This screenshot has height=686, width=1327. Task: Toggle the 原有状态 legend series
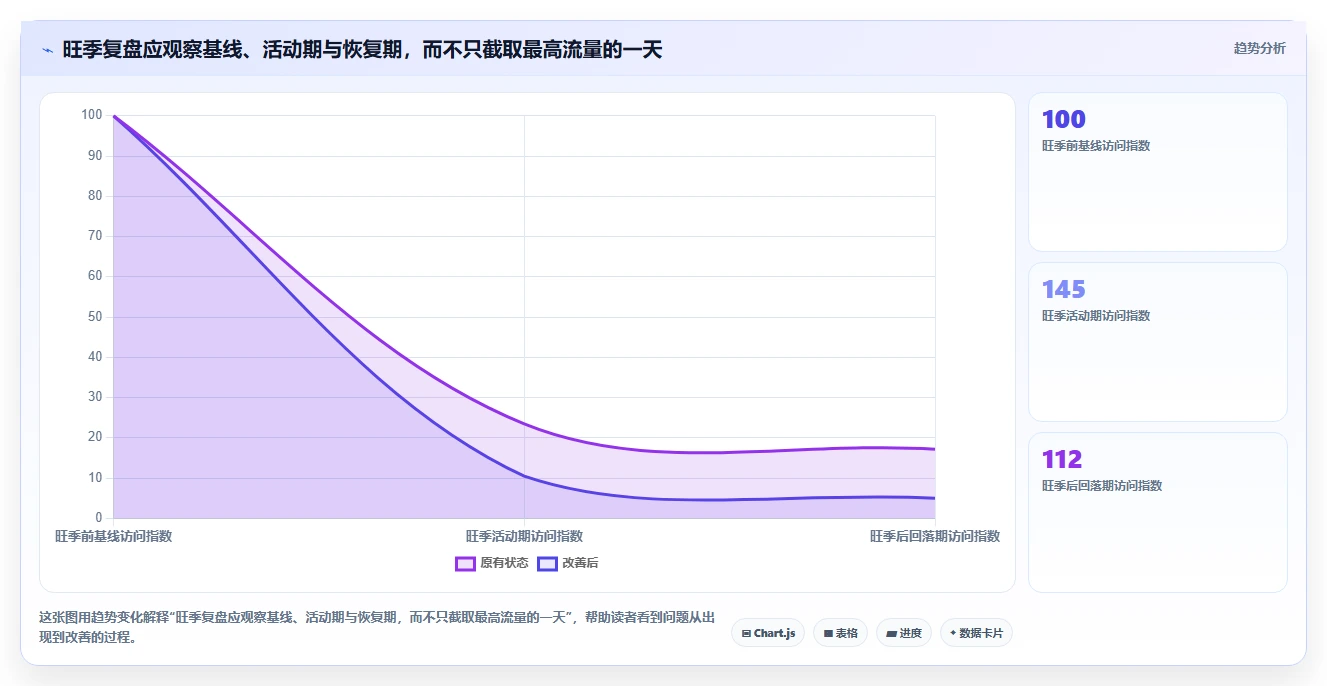(x=492, y=563)
